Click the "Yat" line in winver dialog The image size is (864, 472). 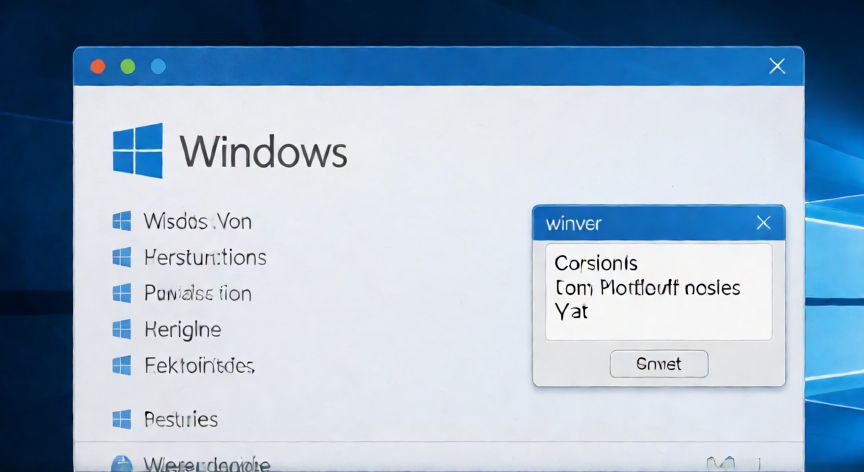tap(571, 312)
